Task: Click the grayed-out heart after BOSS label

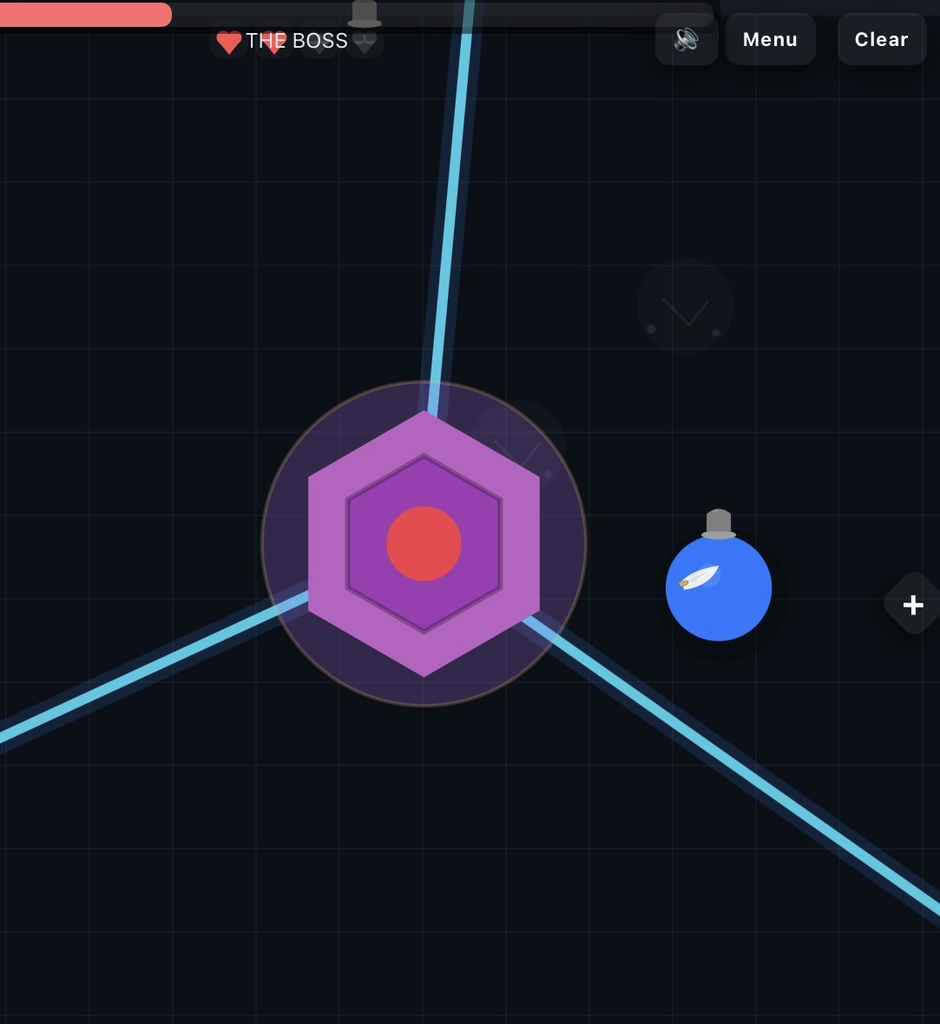Action: pos(365,43)
